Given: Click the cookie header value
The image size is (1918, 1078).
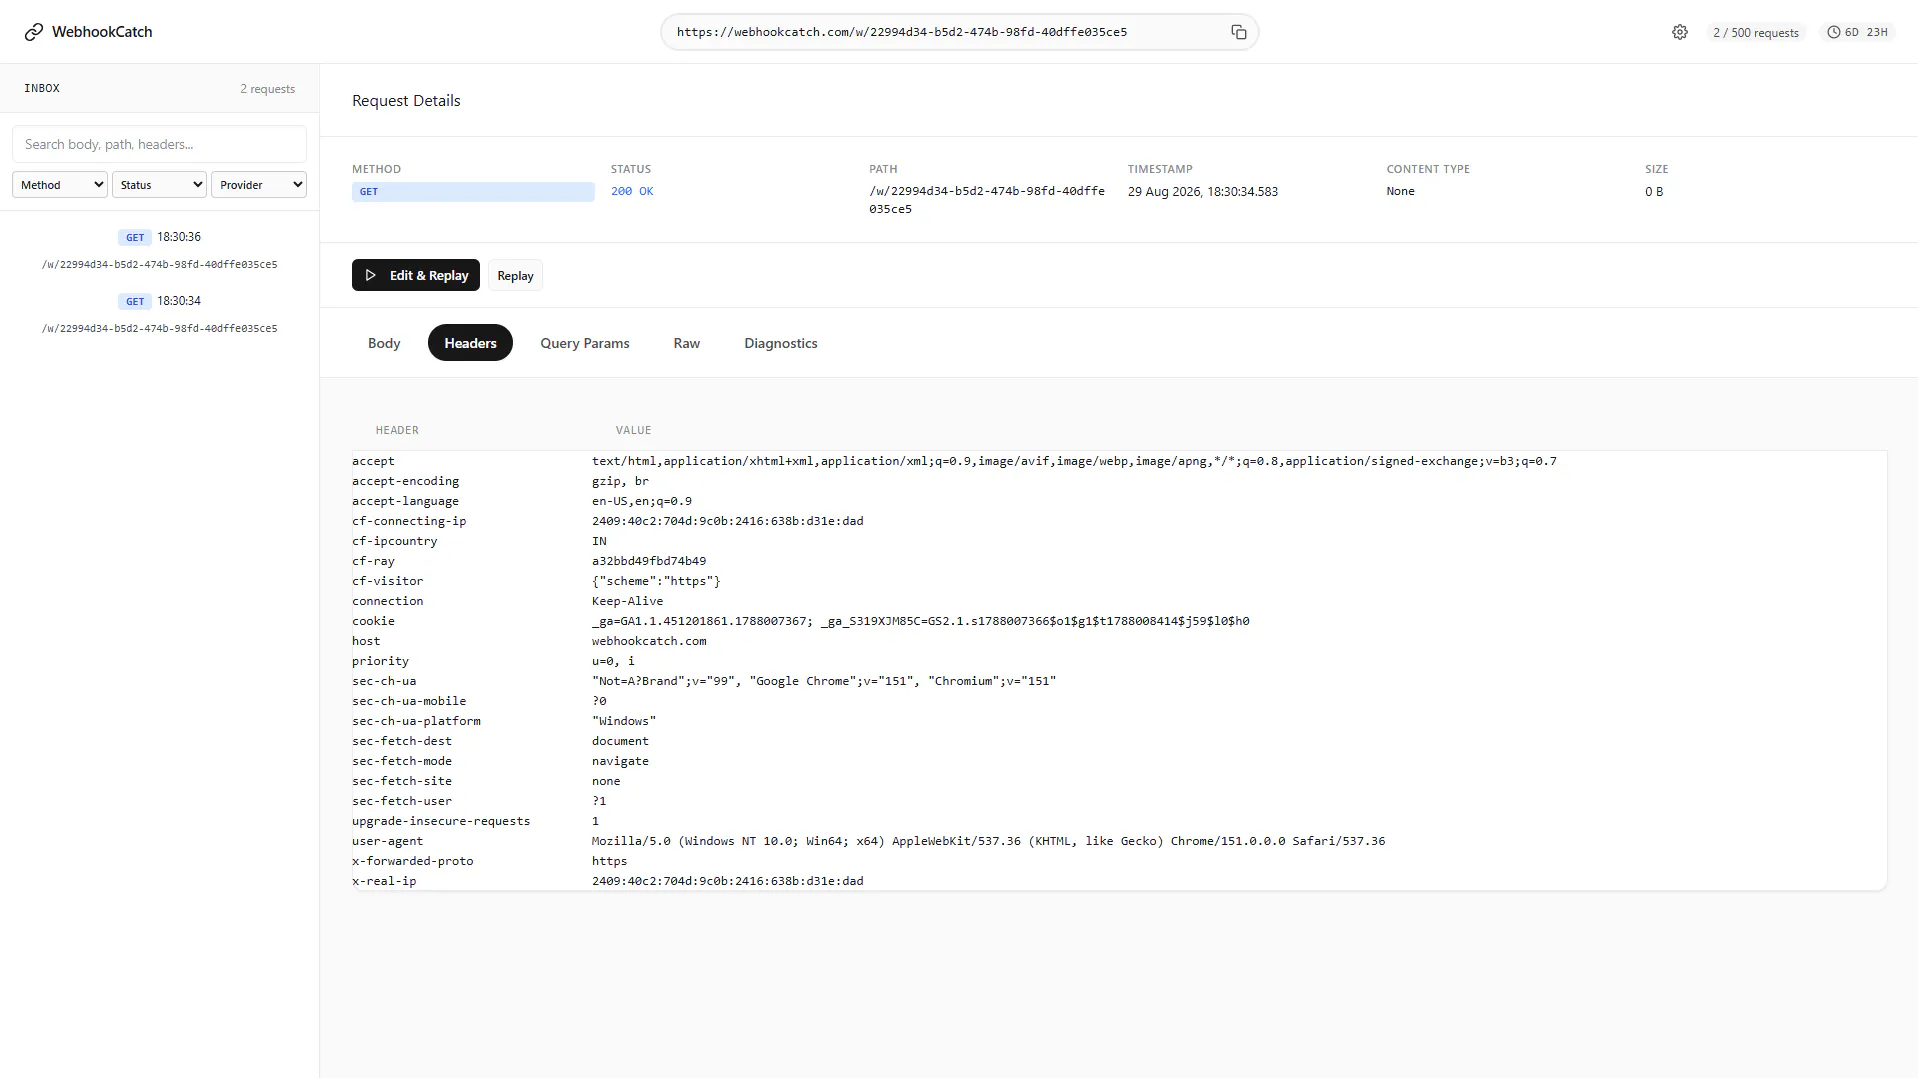Looking at the screenshot, I should pos(920,621).
